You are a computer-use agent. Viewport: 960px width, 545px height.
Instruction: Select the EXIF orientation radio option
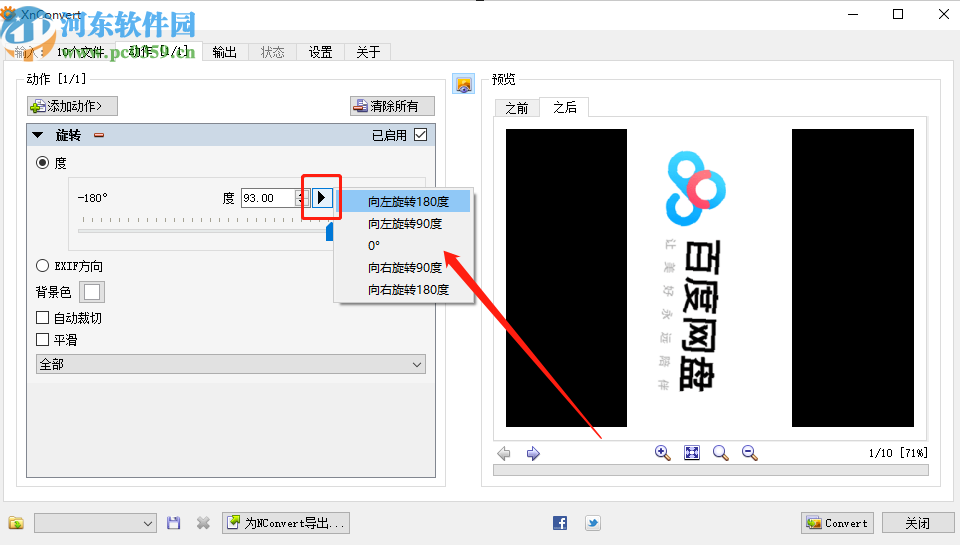click(x=42, y=266)
